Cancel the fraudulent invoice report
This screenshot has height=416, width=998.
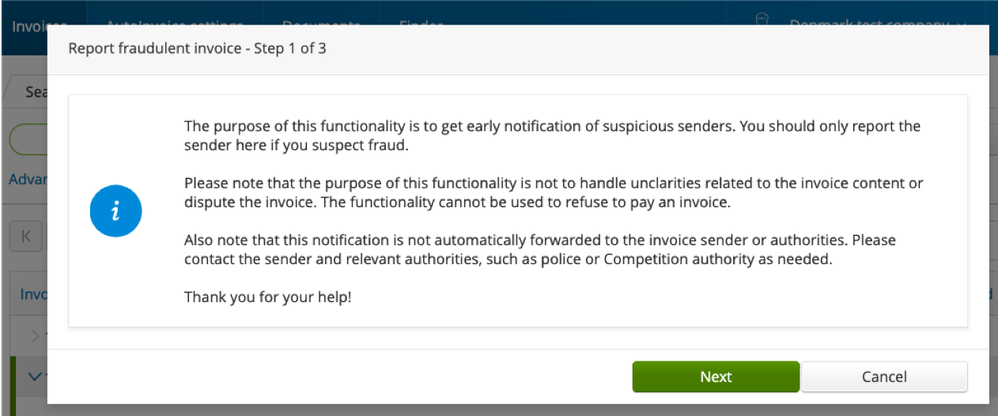tap(884, 377)
